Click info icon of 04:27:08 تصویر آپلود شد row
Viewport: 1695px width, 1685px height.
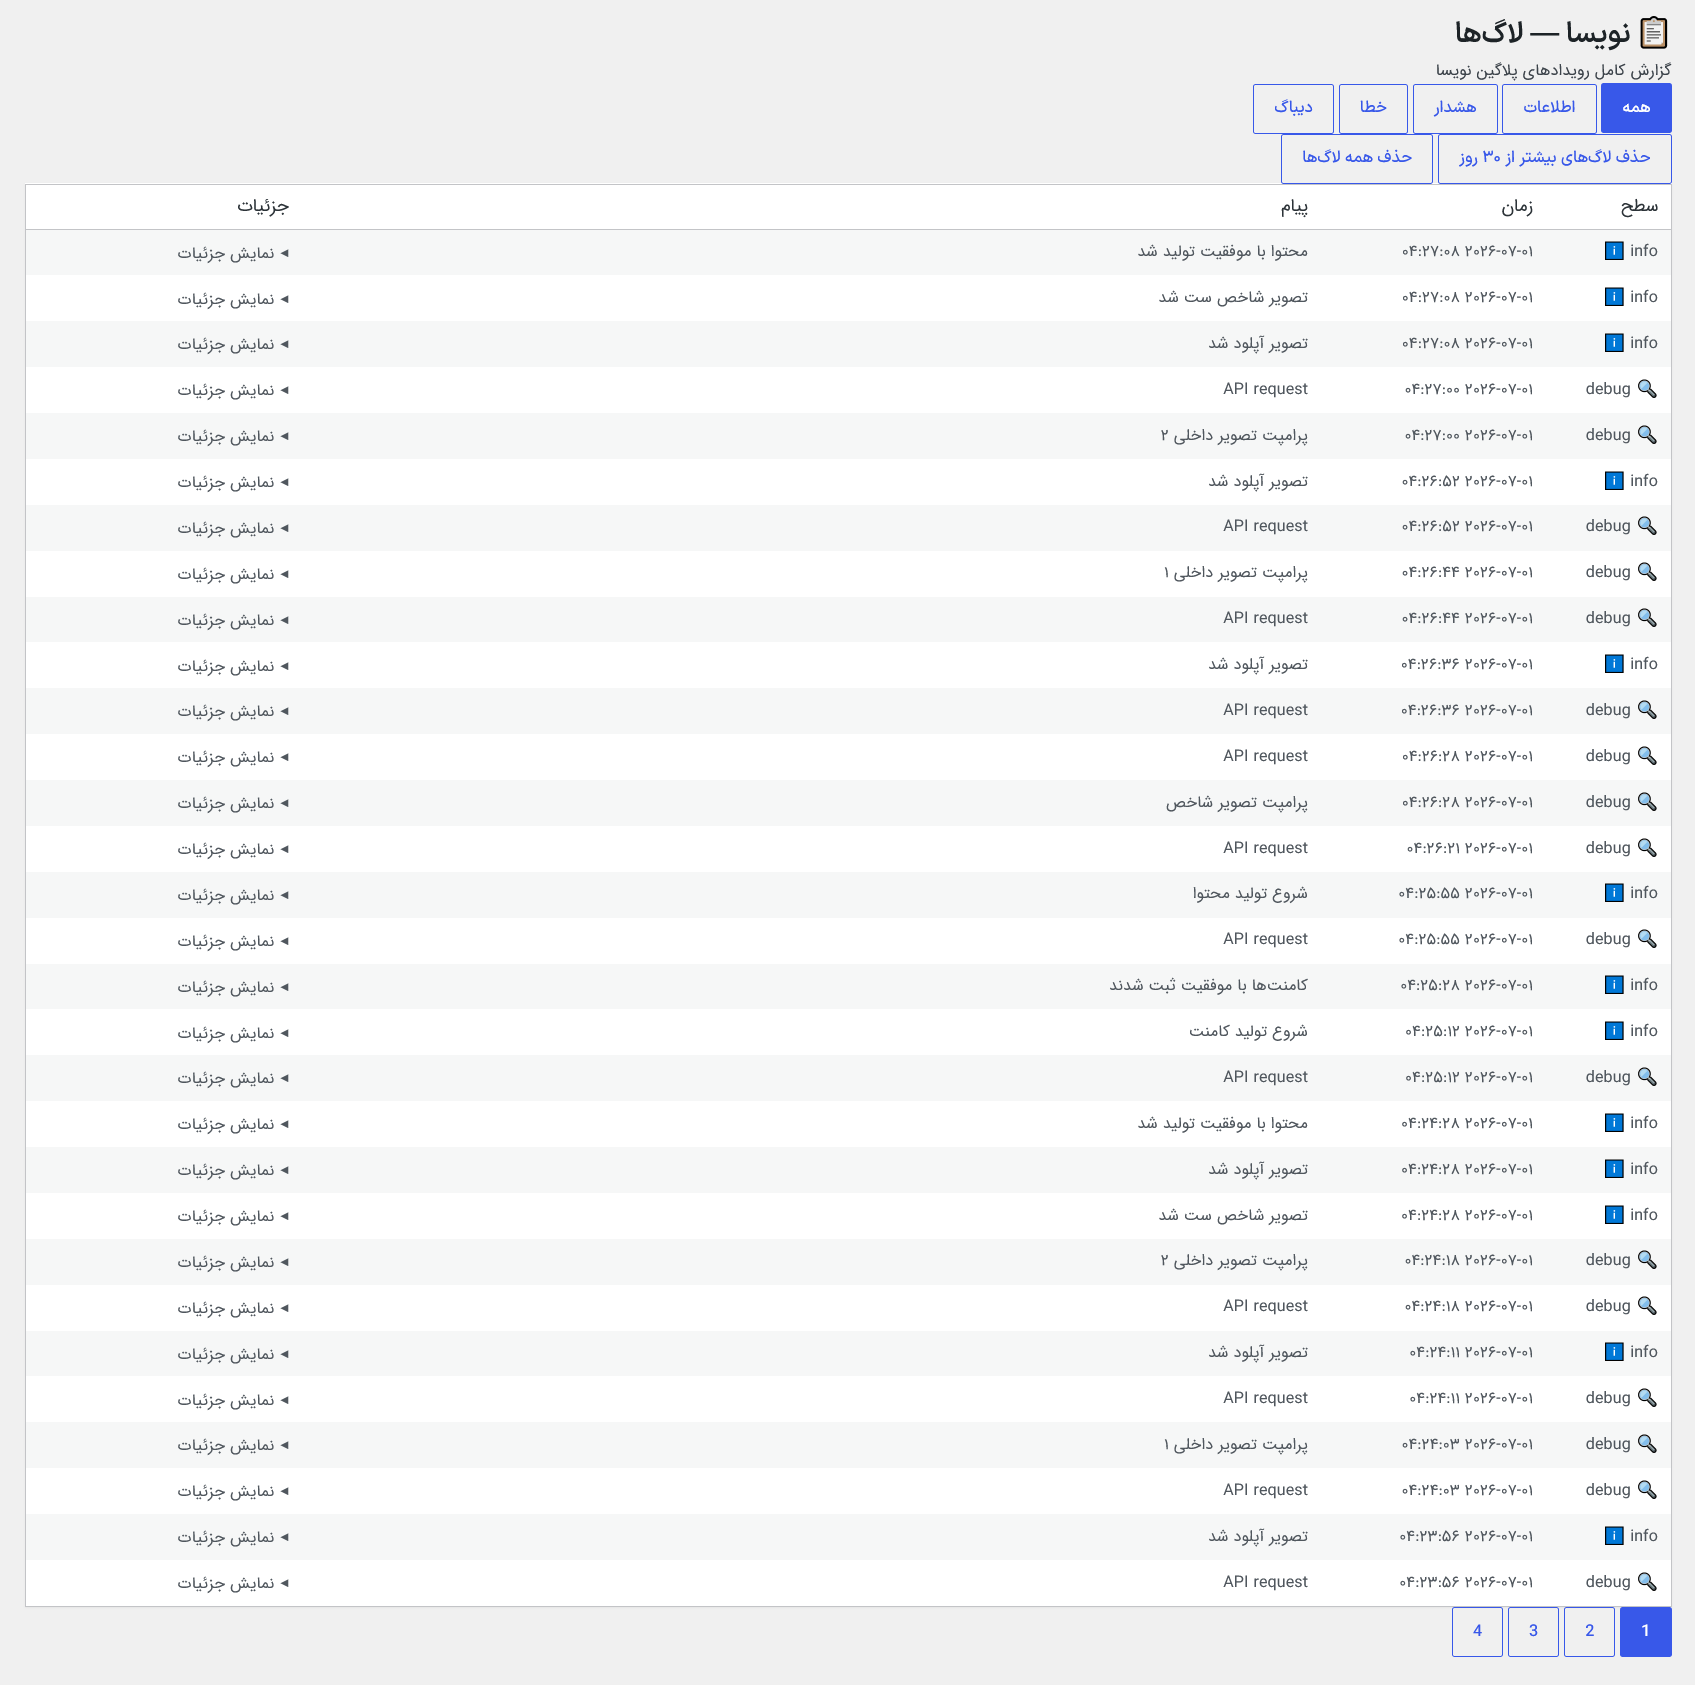[1614, 343]
